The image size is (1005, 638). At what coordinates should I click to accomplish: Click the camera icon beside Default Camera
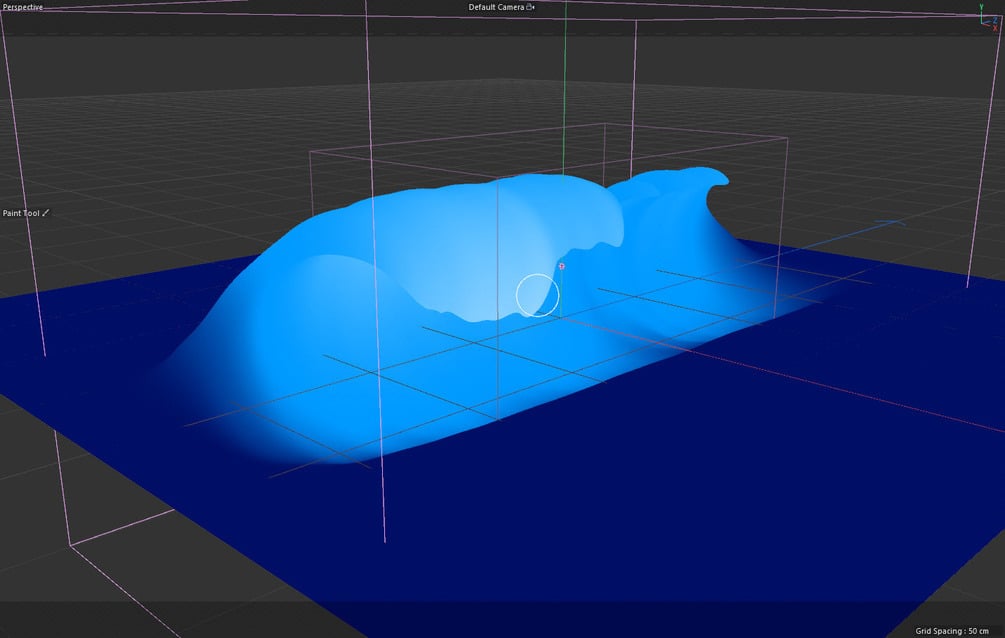tap(530, 7)
